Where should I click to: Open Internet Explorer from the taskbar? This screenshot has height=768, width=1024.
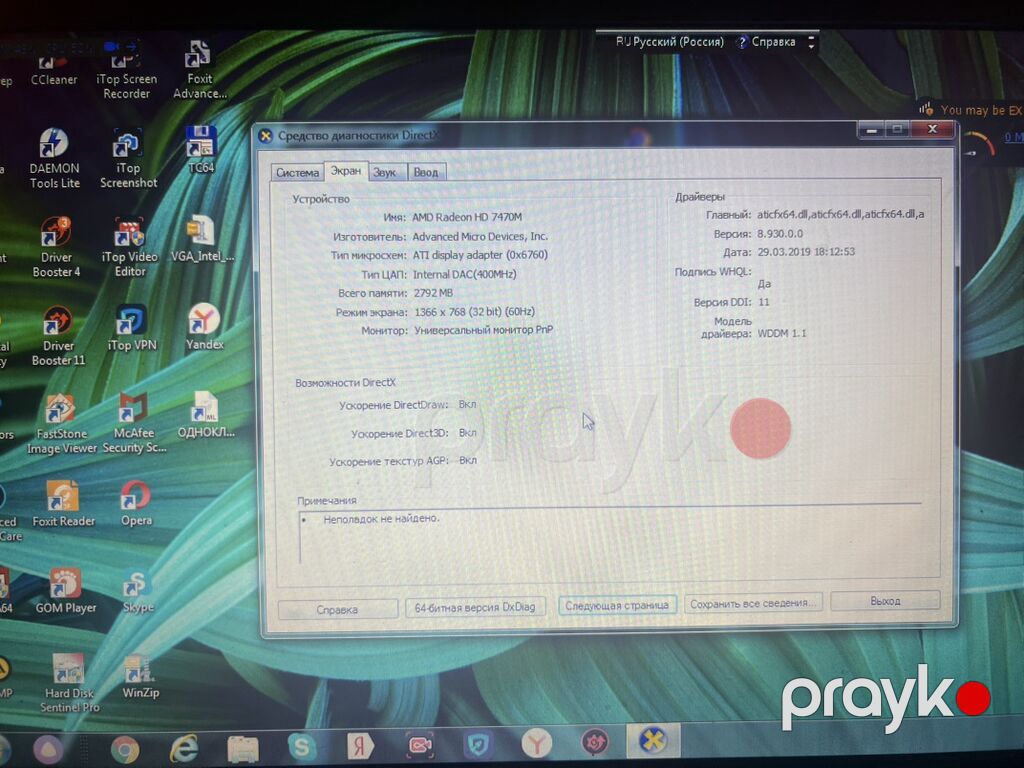(184, 748)
